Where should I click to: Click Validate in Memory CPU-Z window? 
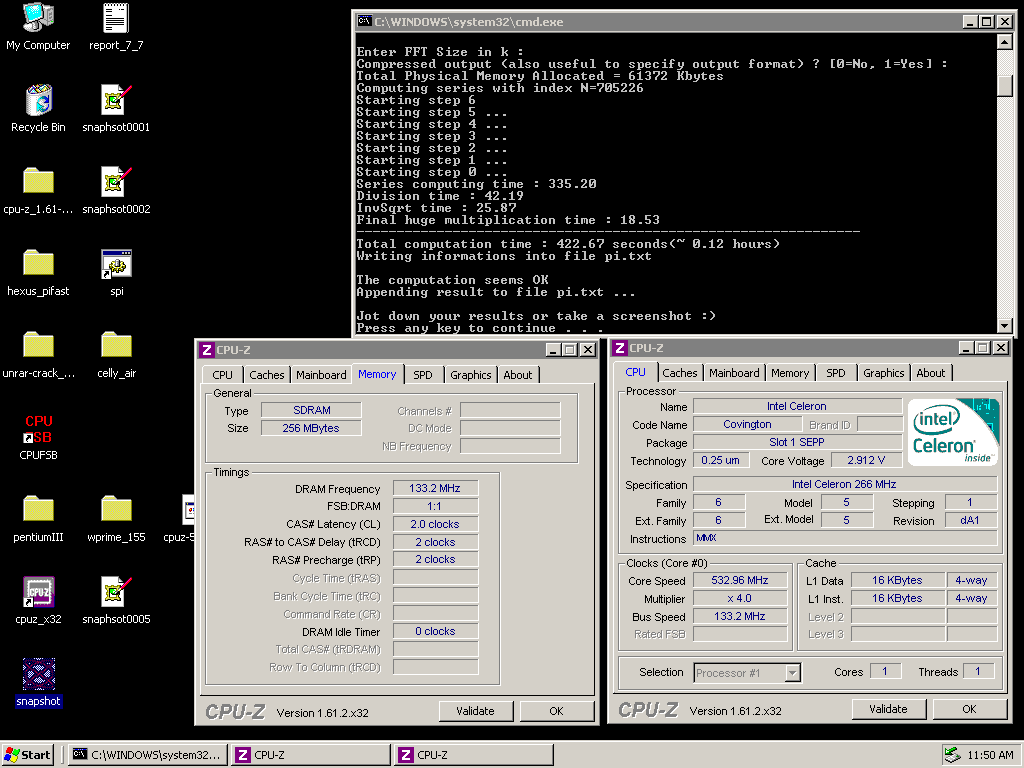point(475,711)
